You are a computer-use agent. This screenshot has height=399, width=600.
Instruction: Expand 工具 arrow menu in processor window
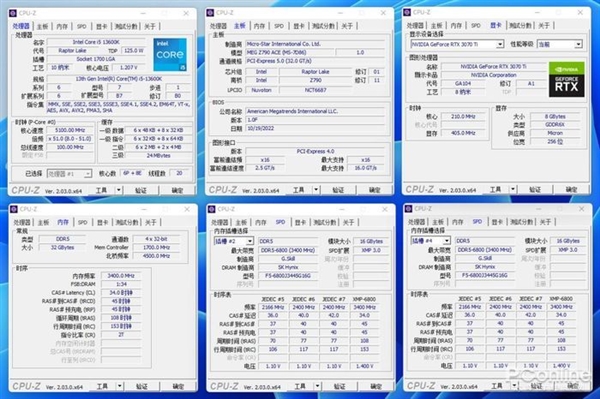coord(119,190)
